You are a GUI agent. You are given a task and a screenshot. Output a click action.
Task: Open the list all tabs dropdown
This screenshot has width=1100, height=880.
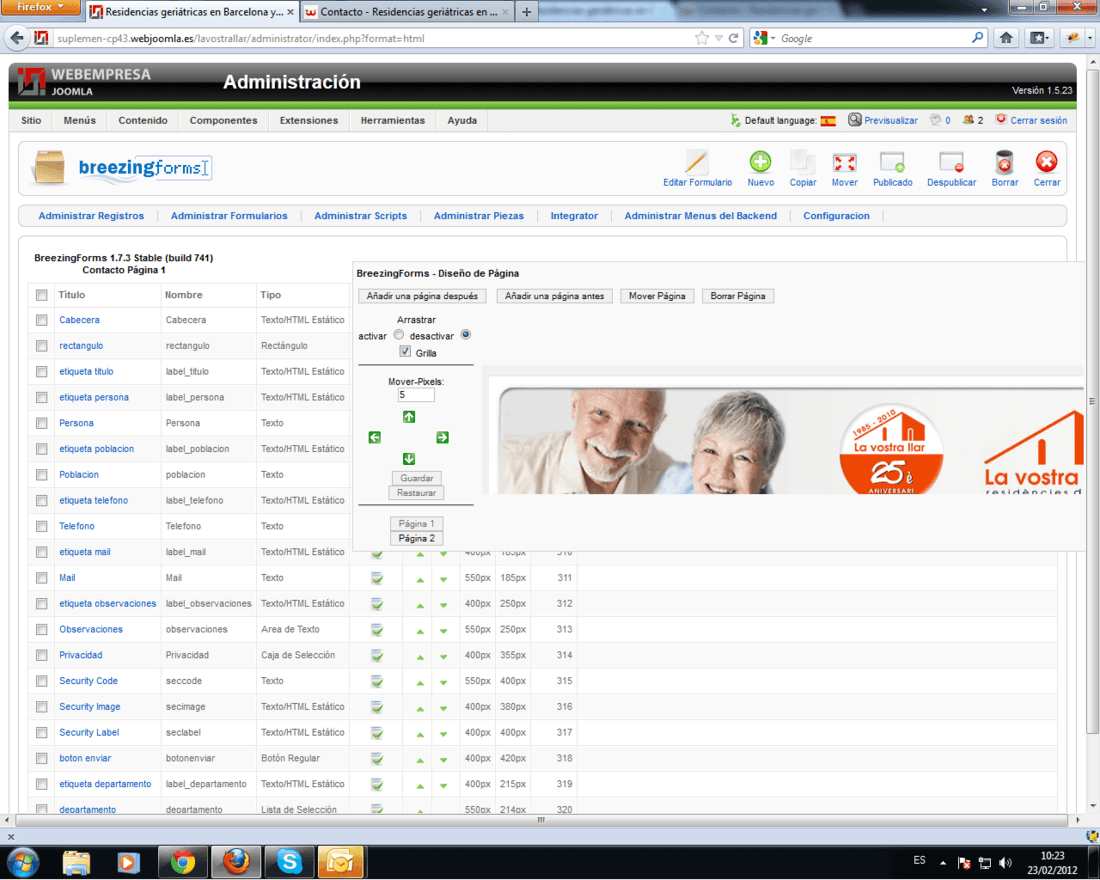[984, 11]
